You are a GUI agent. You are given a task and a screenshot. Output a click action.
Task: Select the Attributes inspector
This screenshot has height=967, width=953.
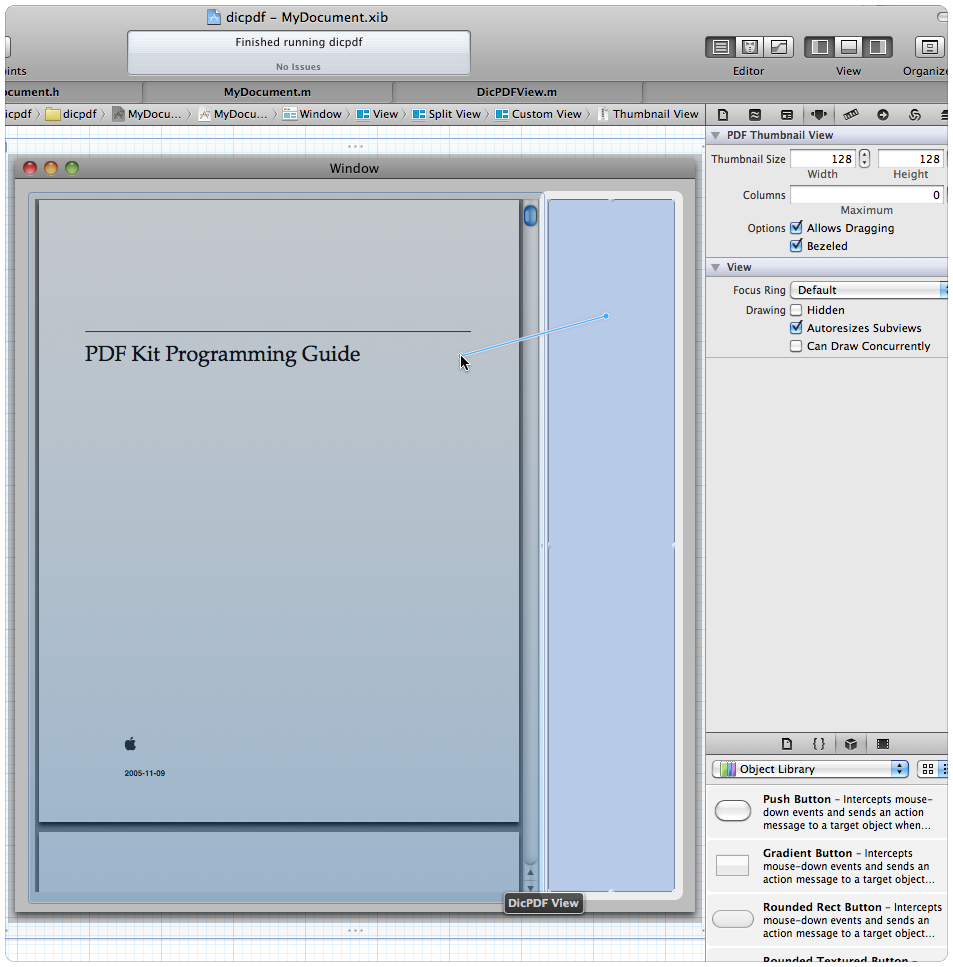[x=819, y=114]
